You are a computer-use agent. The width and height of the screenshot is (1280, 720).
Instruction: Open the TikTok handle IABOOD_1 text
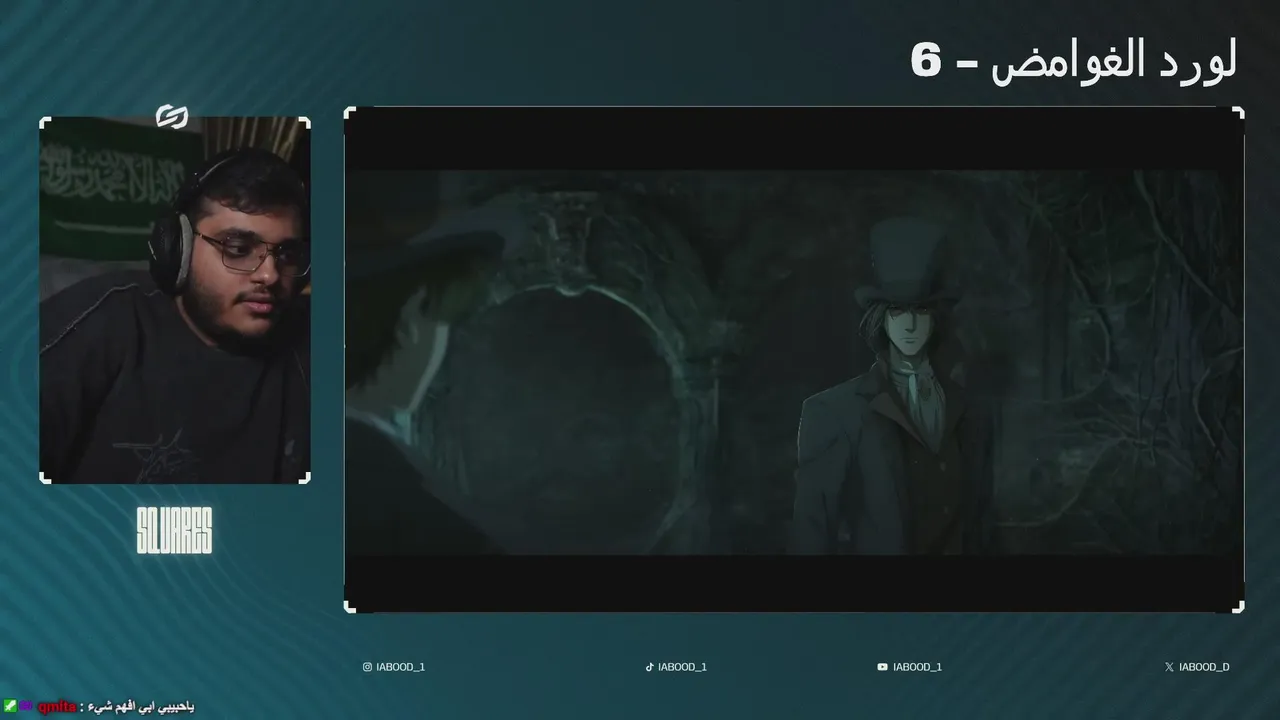pyautogui.click(x=683, y=667)
